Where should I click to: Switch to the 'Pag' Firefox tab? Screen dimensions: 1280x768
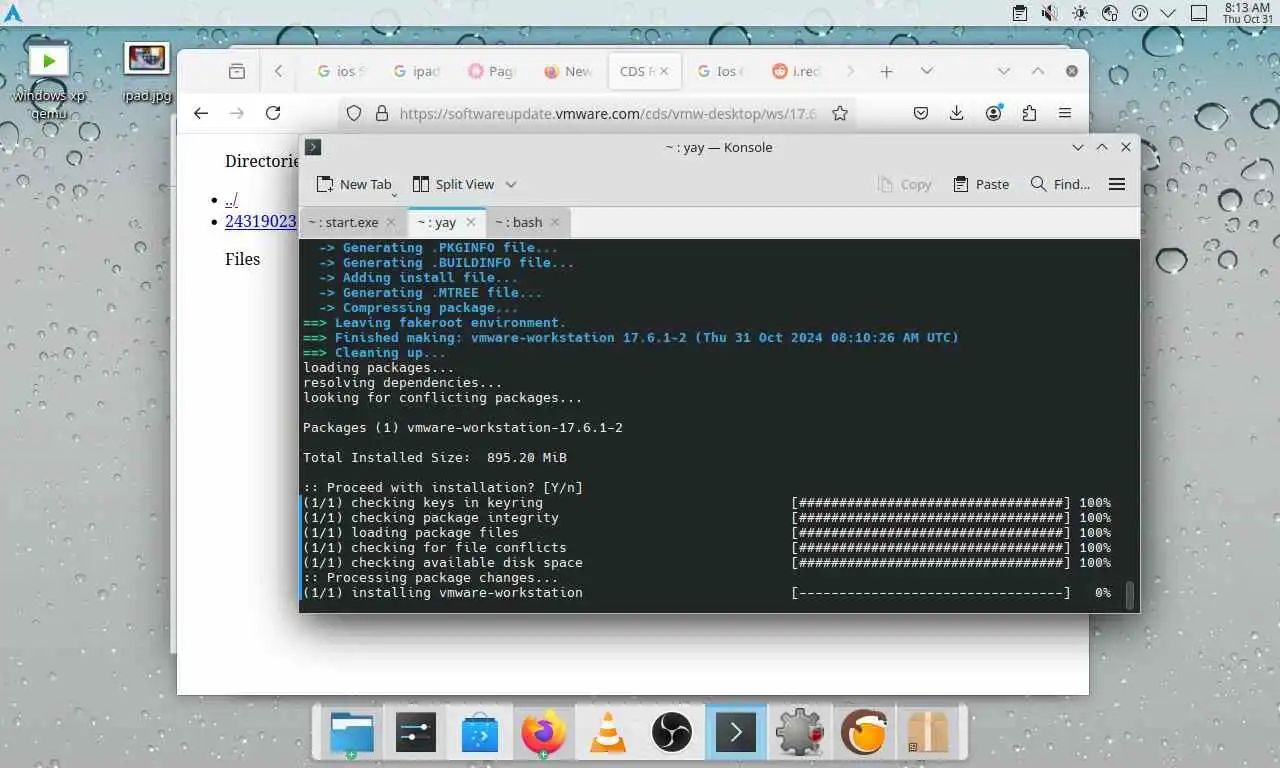click(493, 71)
